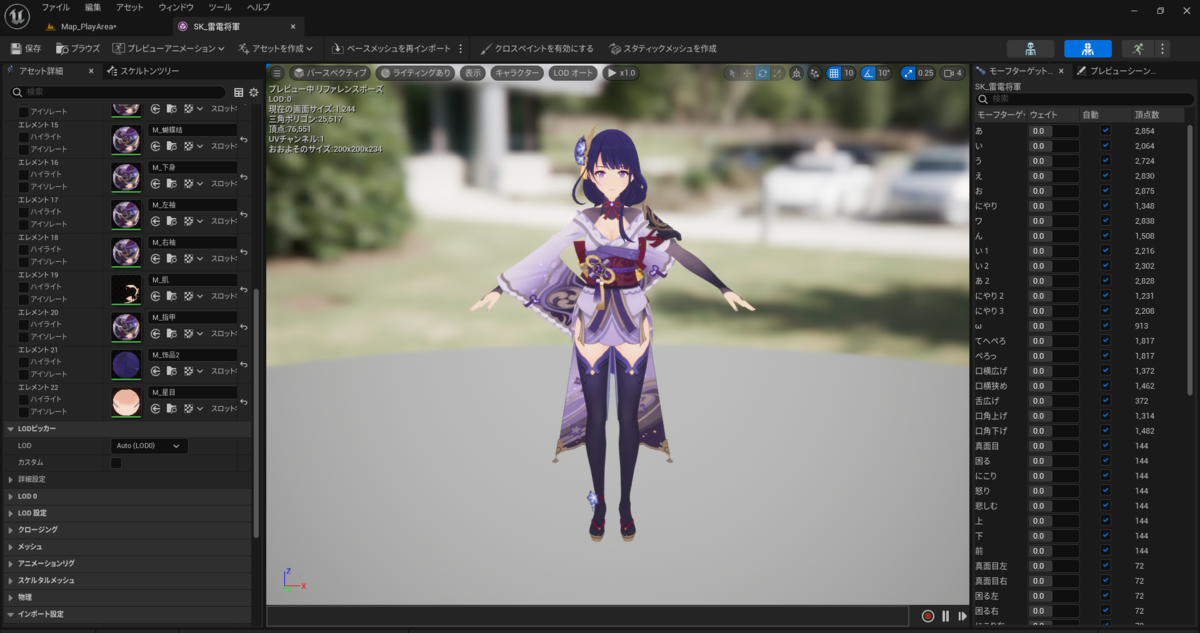Adjust weight slider for morph target 怒り

coord(1053,491)
